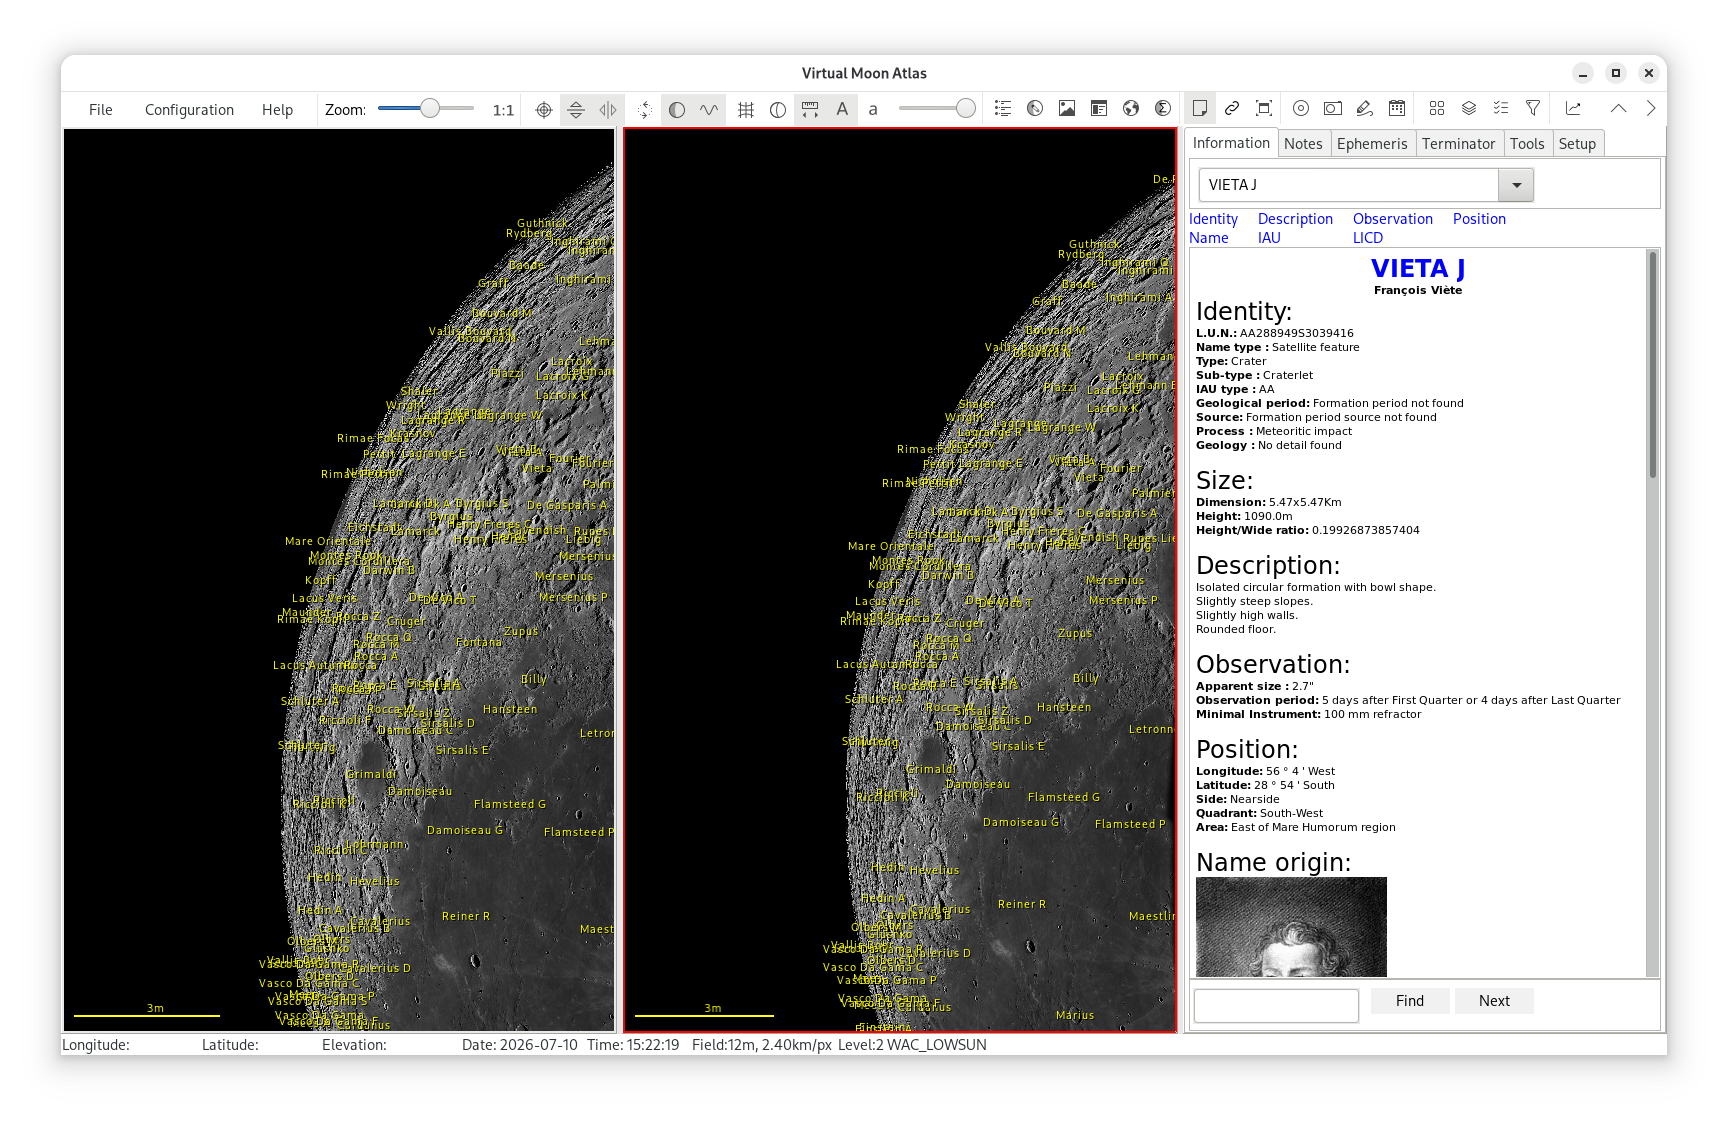Click the Grimaldi label in left map
The height and width of the screenshot is (1122, 1728).
[372, 774]
